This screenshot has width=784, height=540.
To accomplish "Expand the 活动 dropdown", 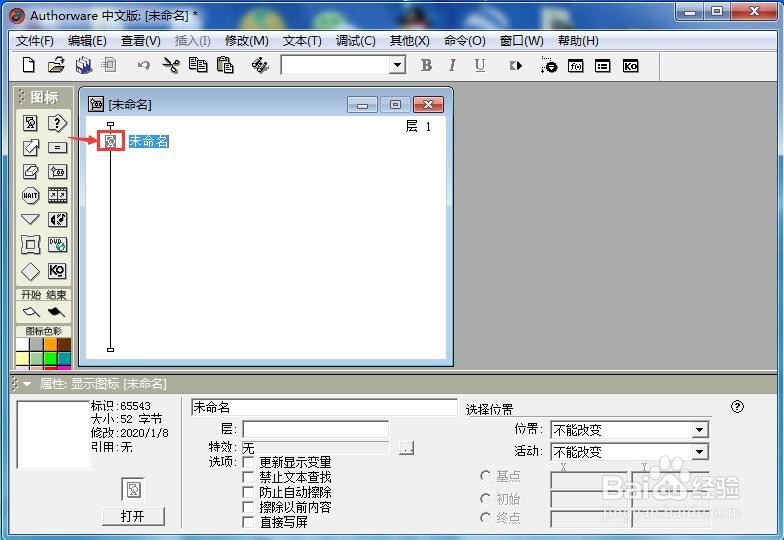I will 700,452.
